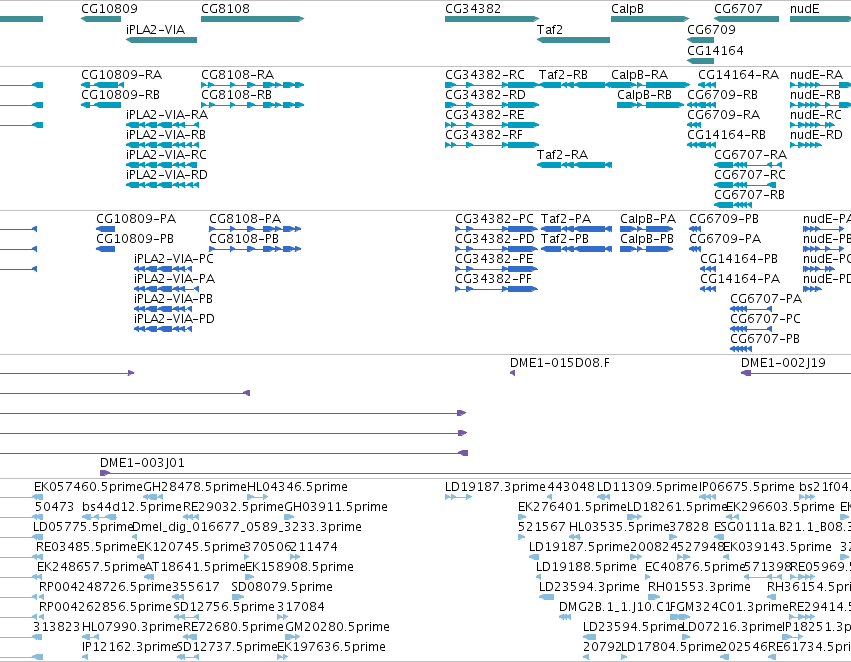The width and height of the screenshot is (851, 662).
Task: Click transcript CalpB-RA
Action: pyautogui.click(x=639, y=74)
